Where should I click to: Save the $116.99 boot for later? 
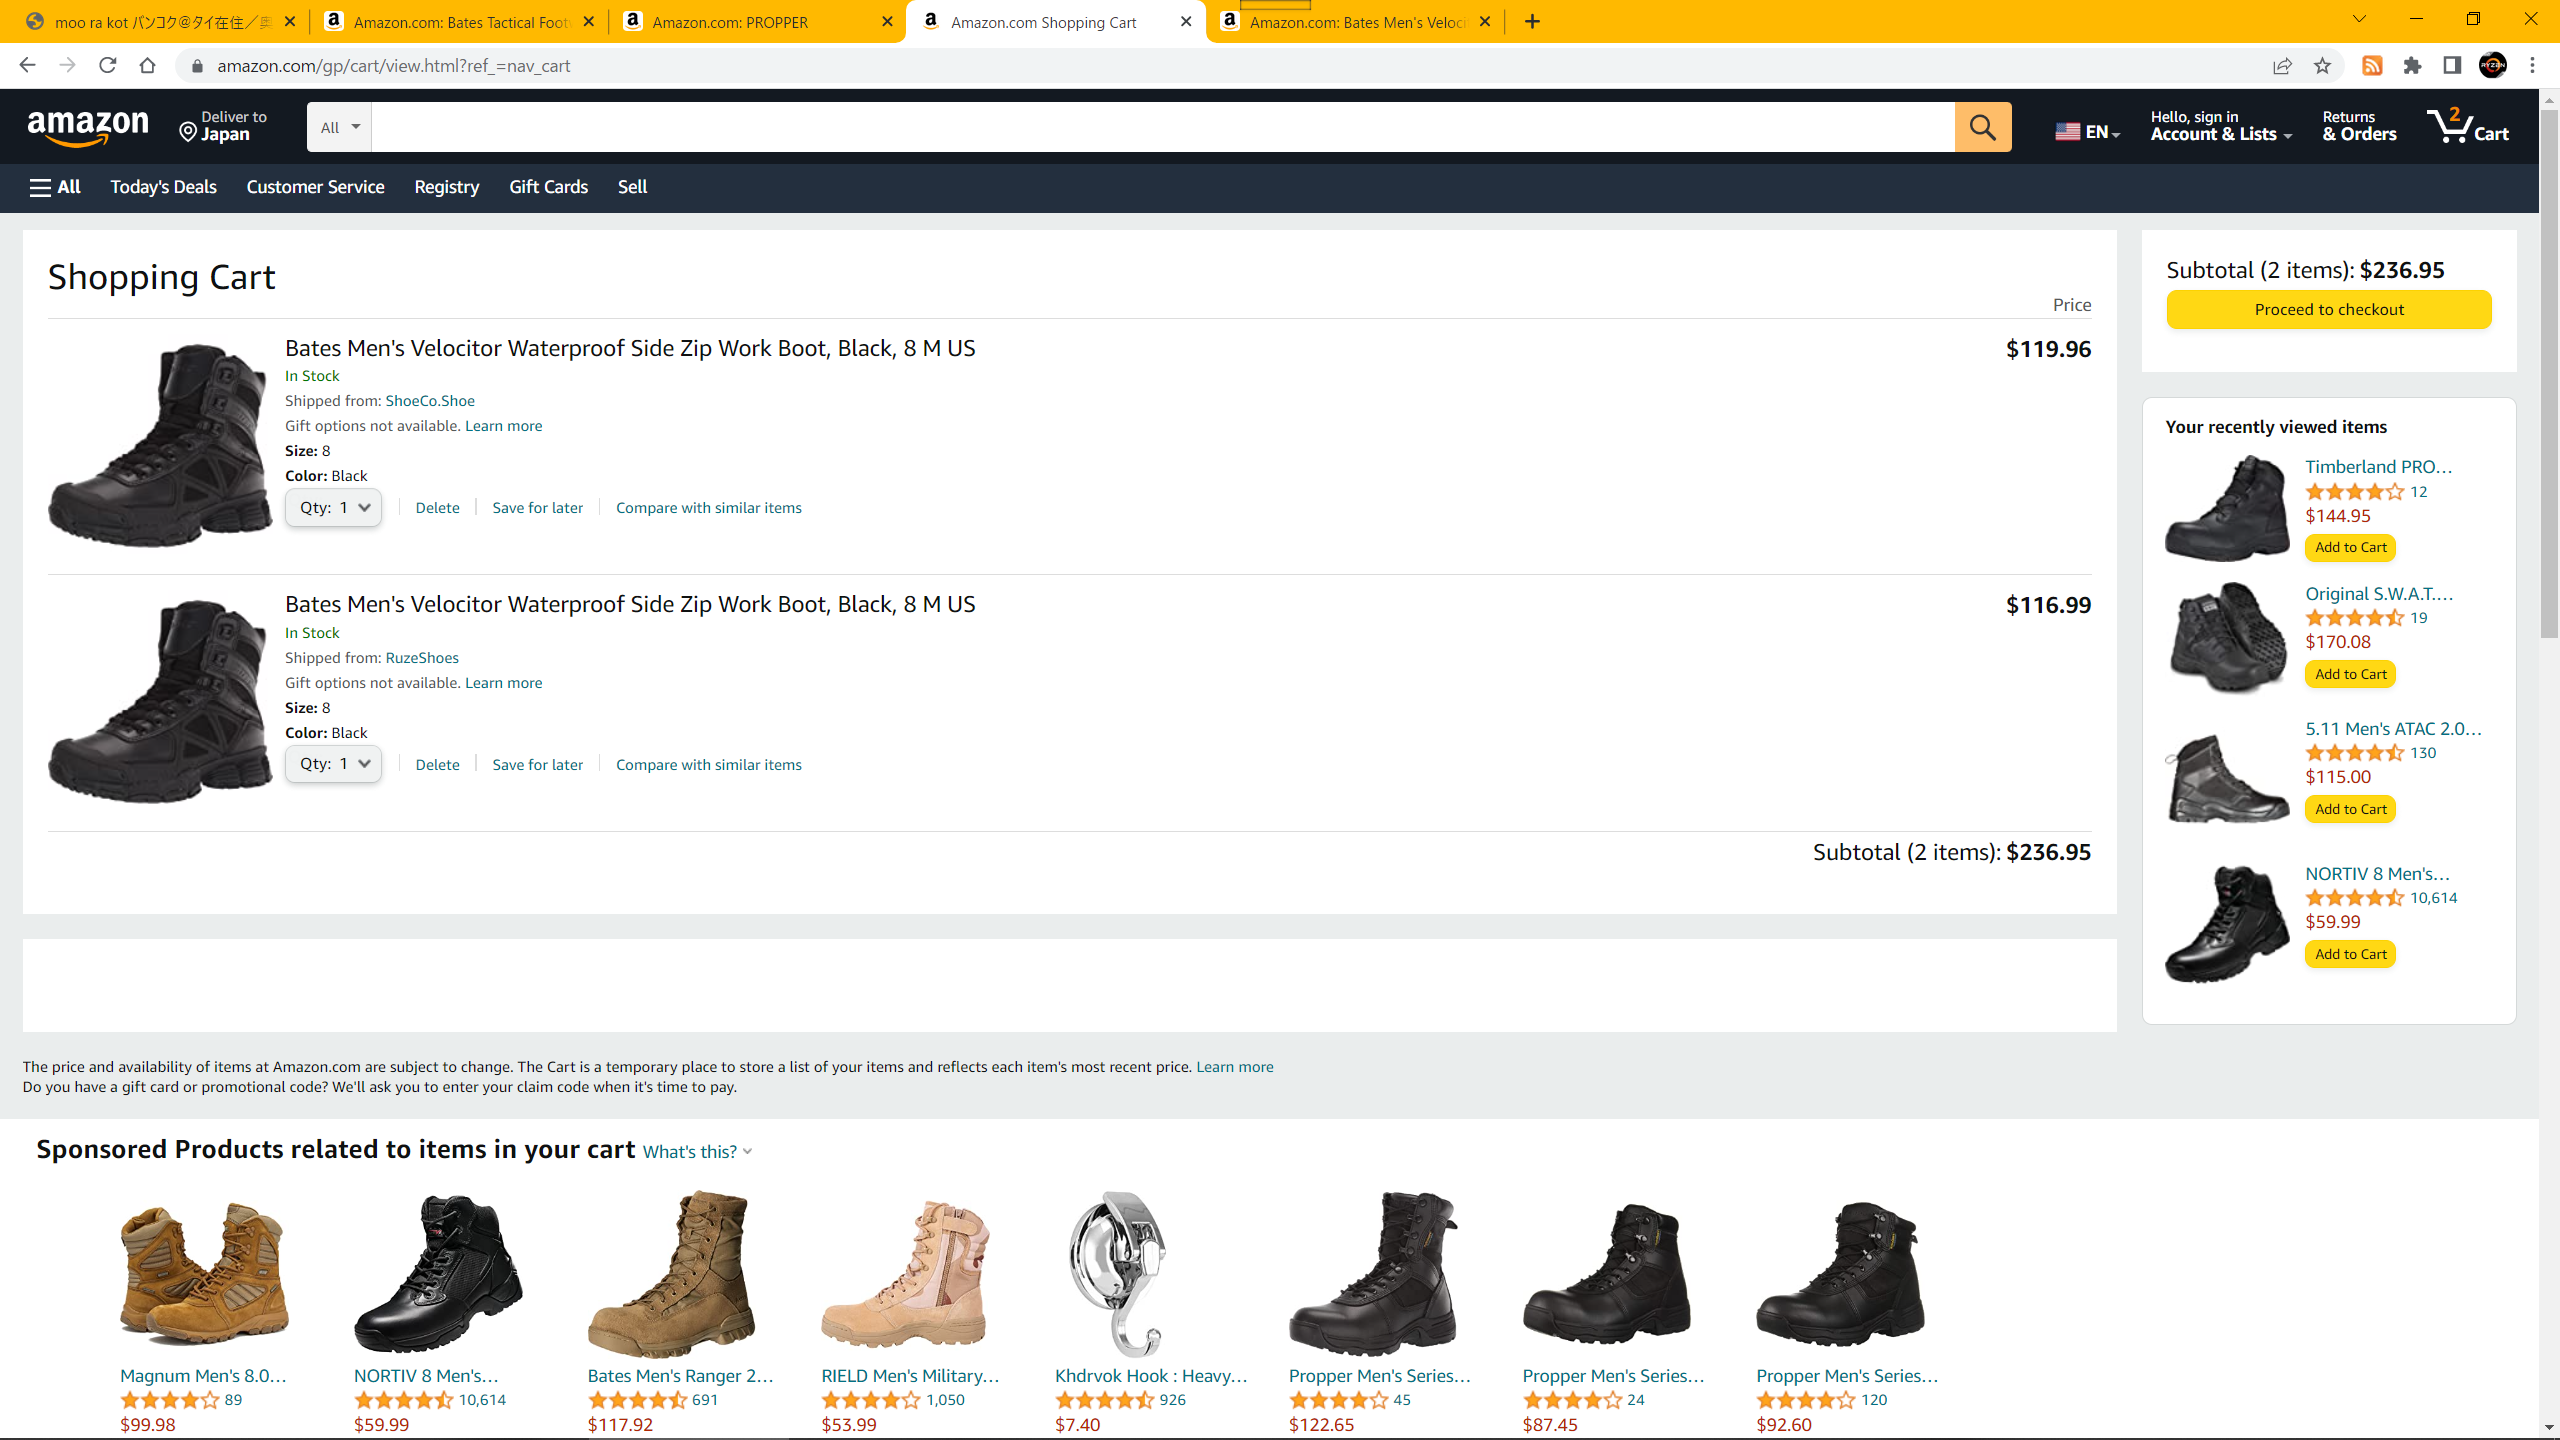click(x=537, y=765)
